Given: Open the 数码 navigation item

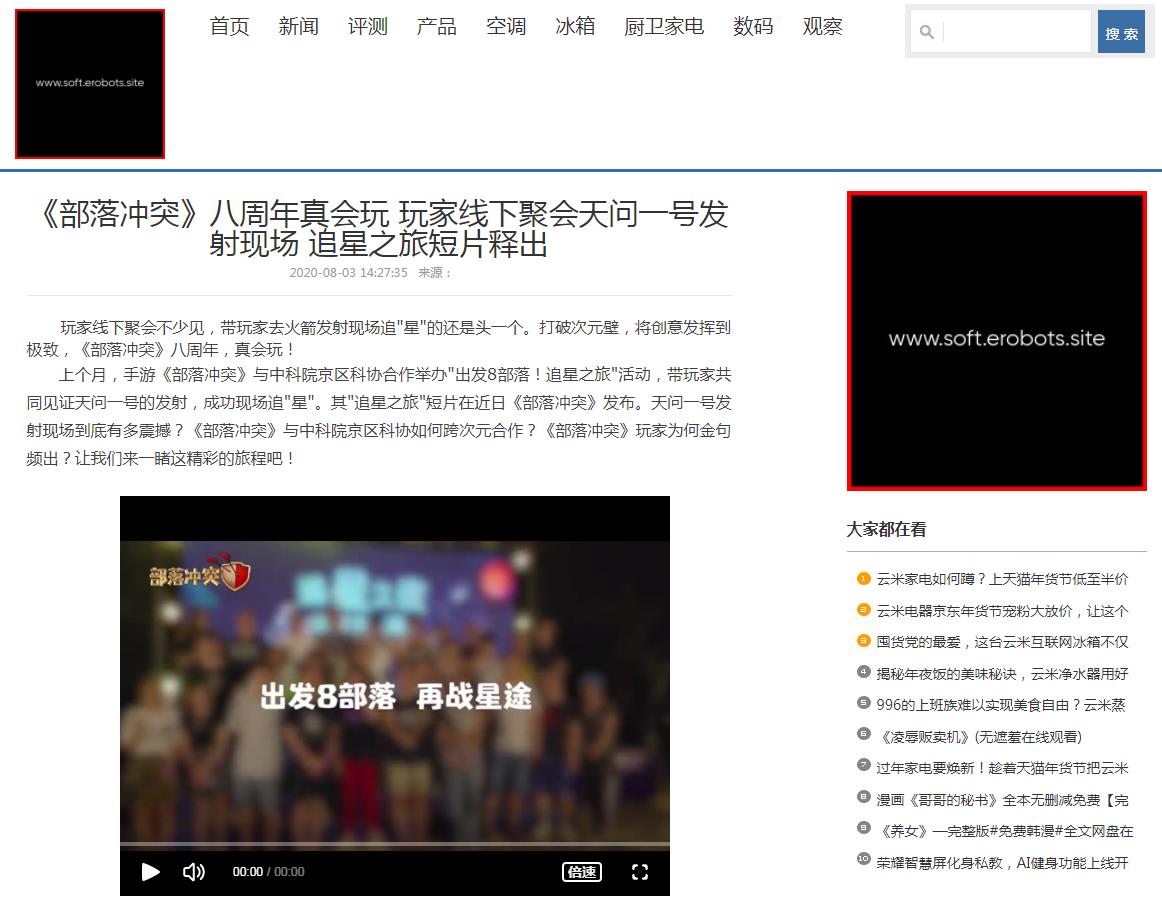Looking at the screenshot, I should (x=753, y=27).
